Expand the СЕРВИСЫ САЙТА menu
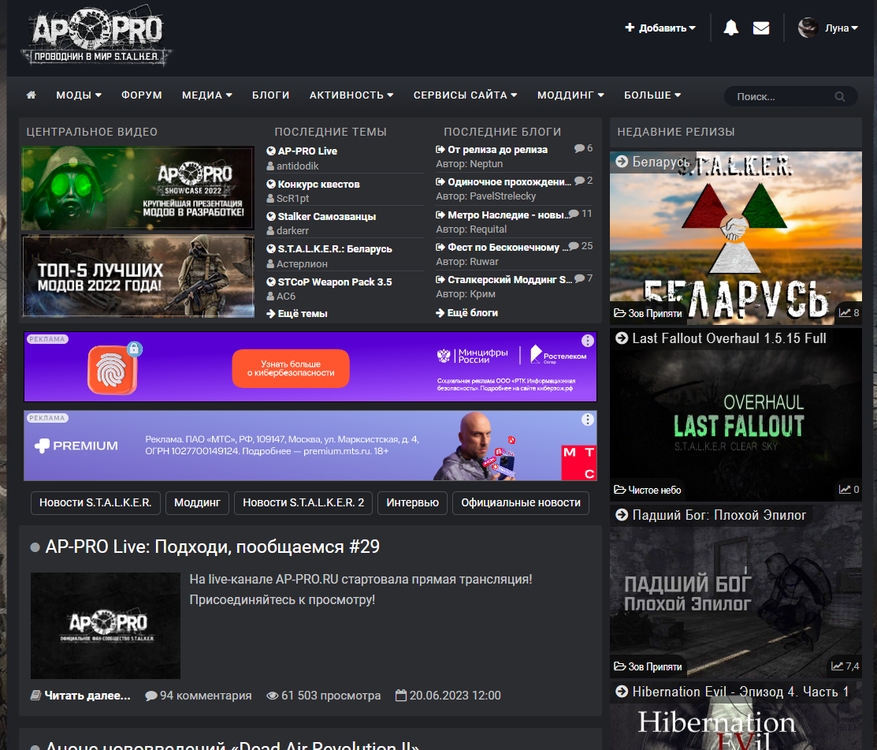The width and height of the screenshot is (877, 750). coord(465,95)
